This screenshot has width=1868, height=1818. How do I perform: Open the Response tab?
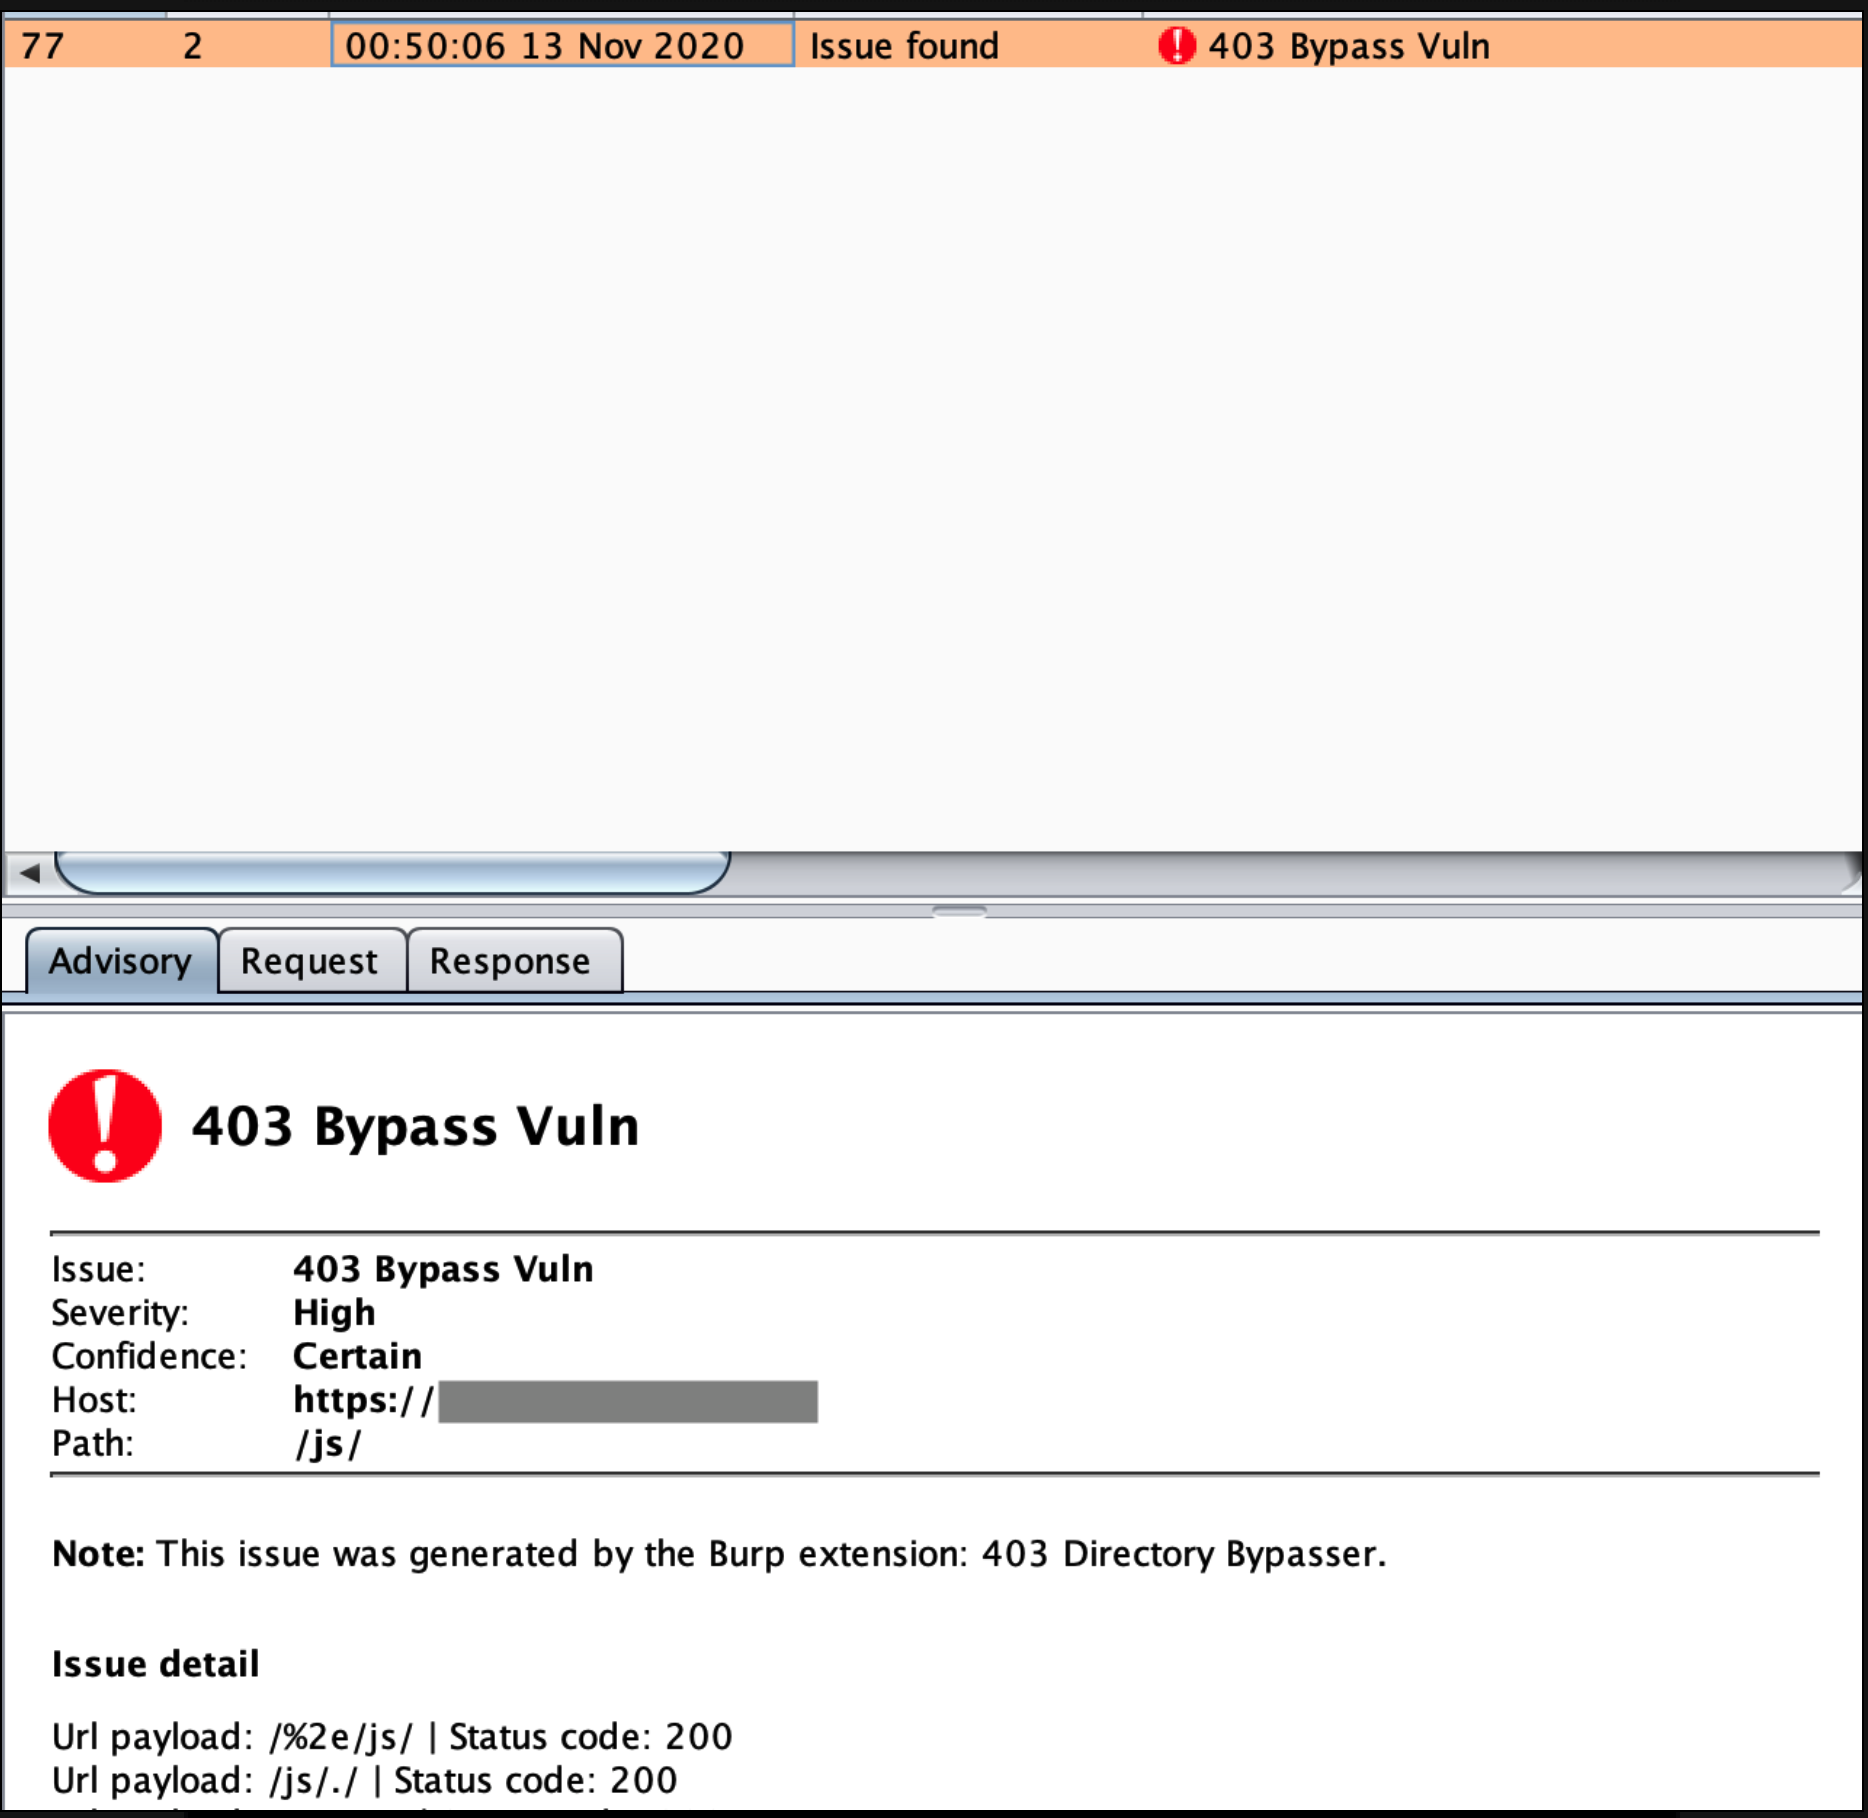point(510,961)
